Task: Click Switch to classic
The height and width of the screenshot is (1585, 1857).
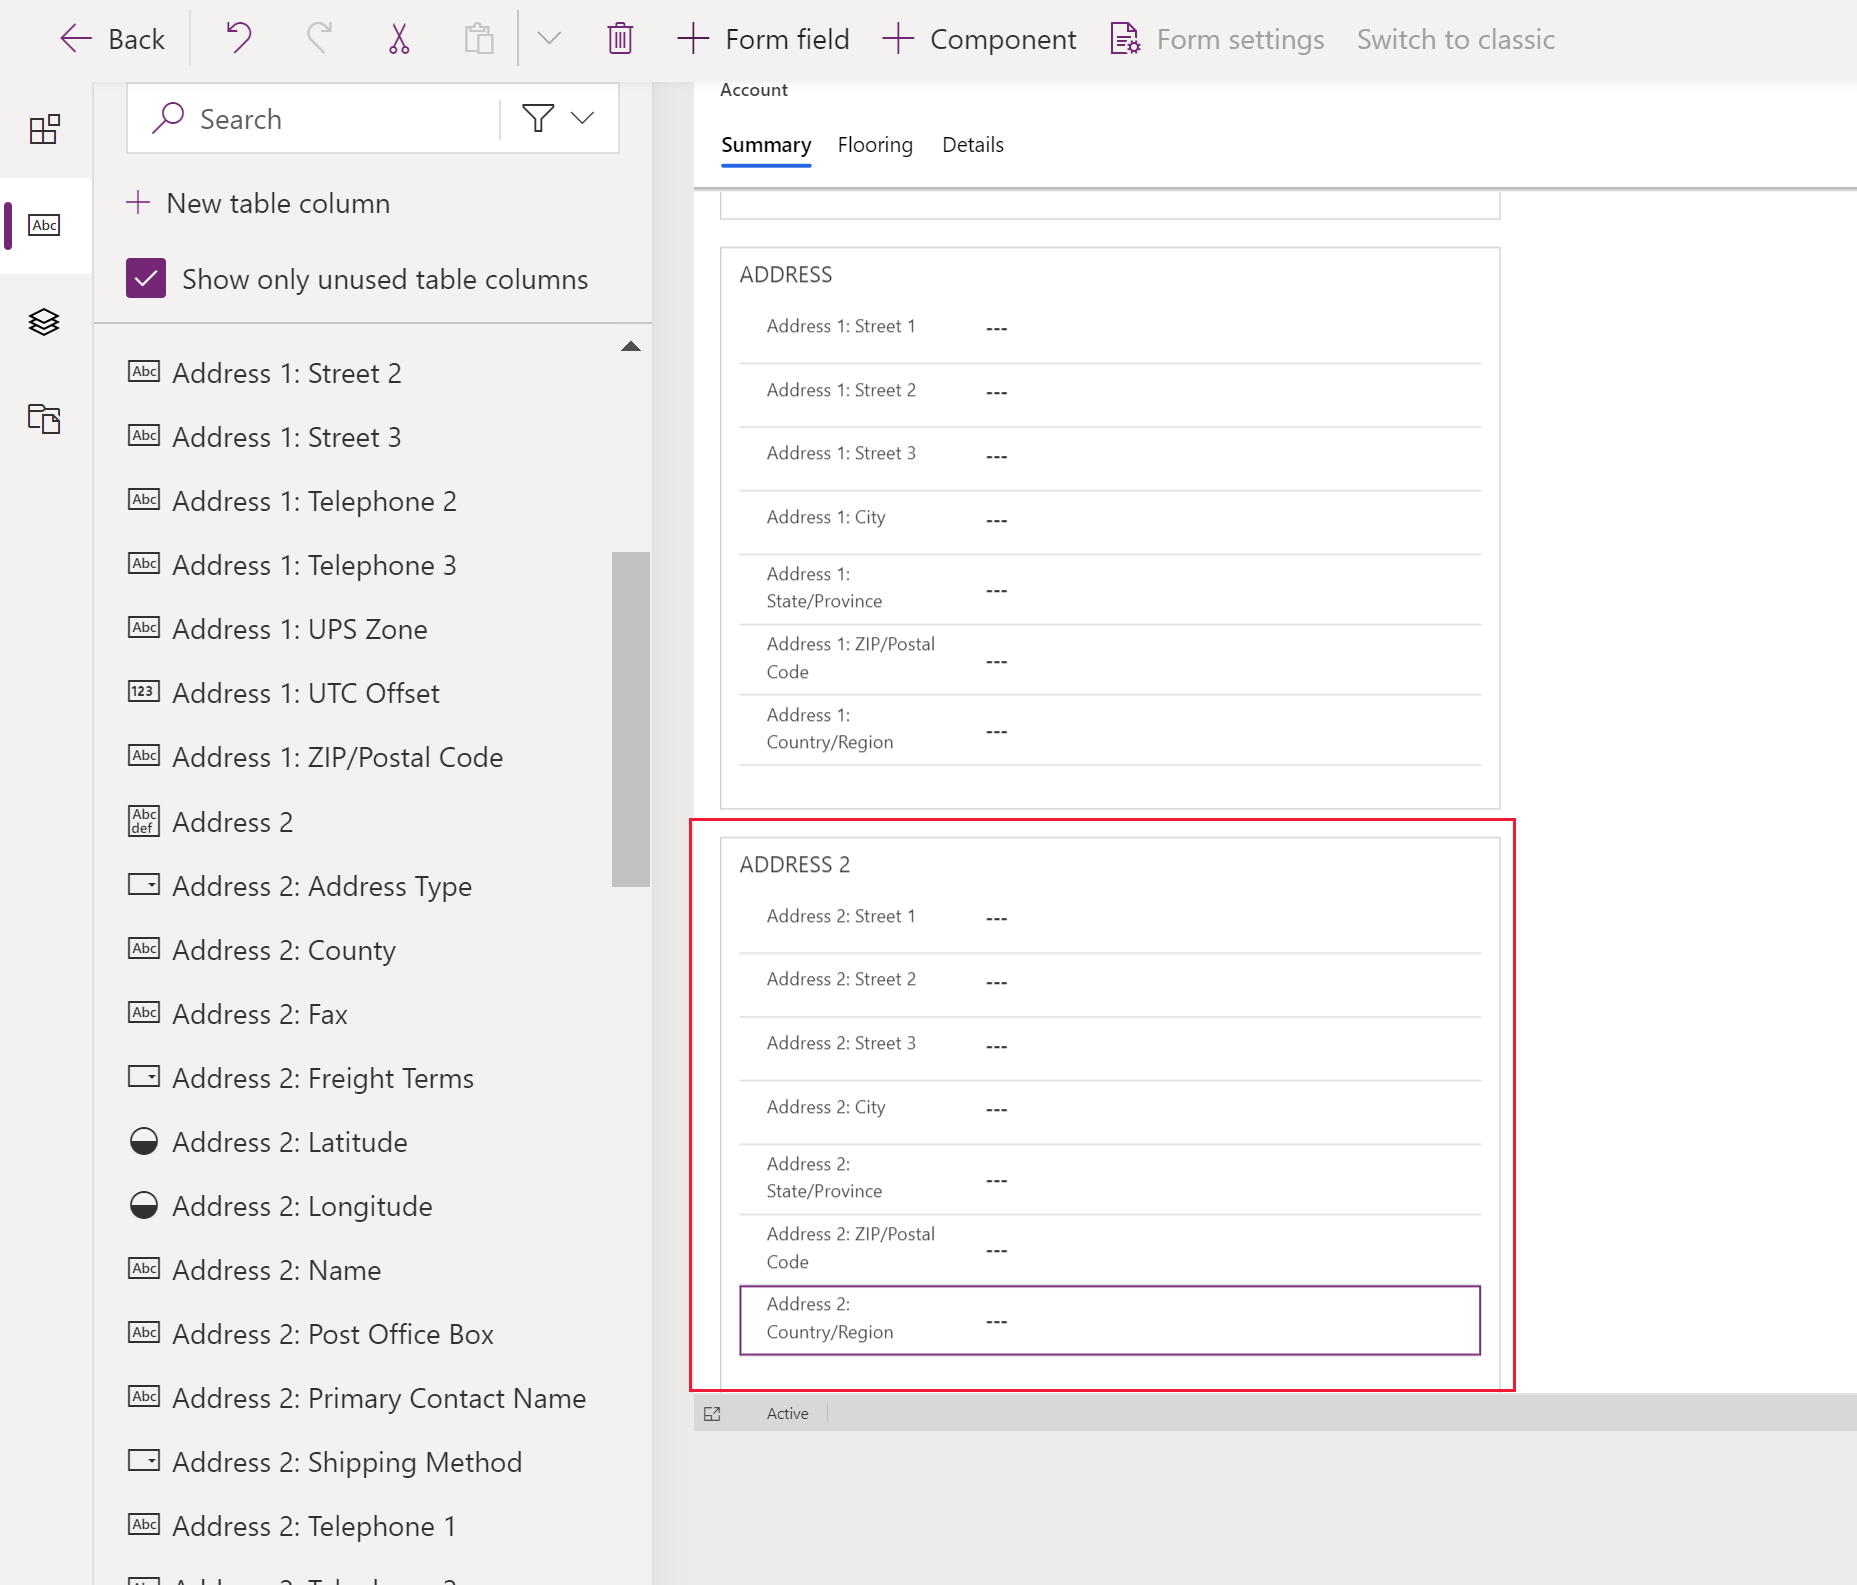Action: point(1455,38)
